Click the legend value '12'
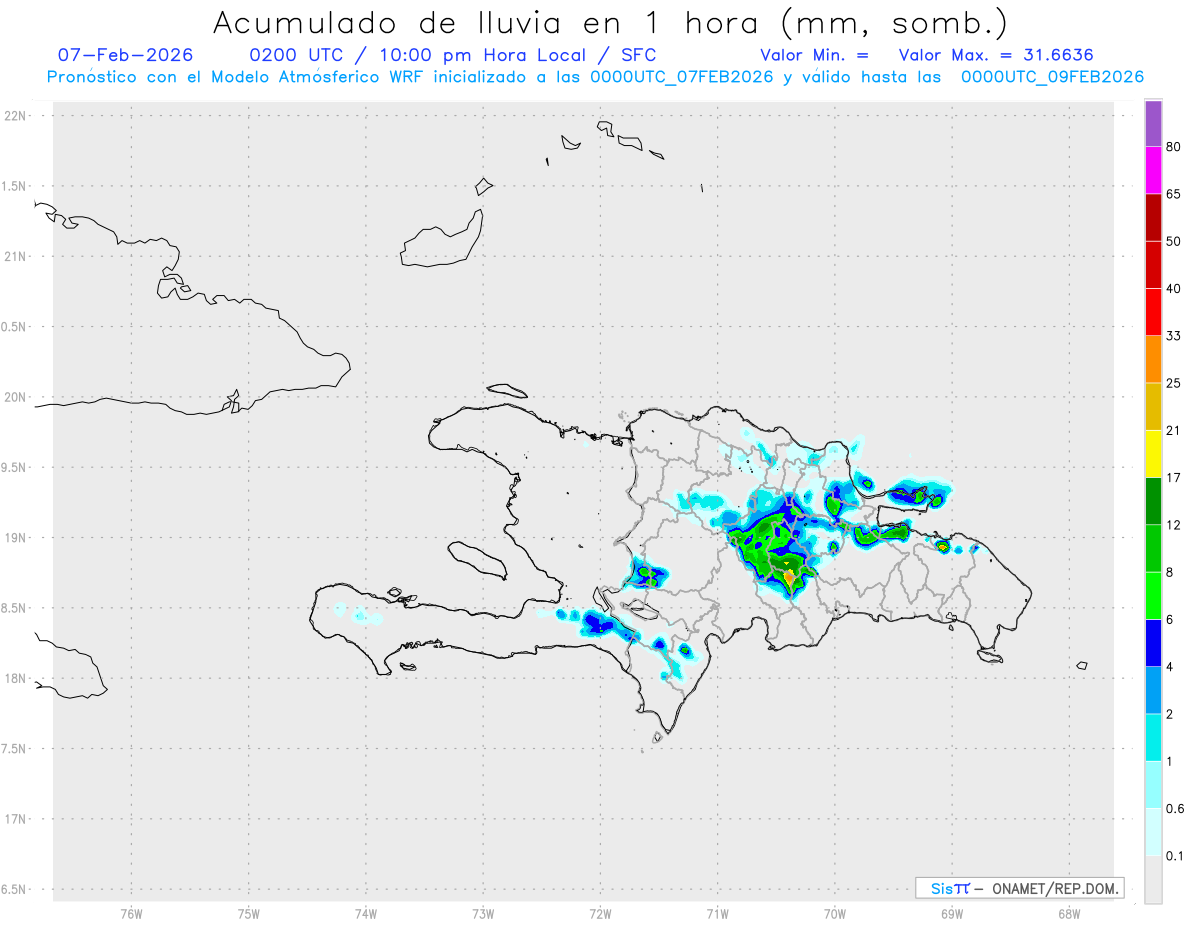1200x927 pixels. [x=1174, y=525]
